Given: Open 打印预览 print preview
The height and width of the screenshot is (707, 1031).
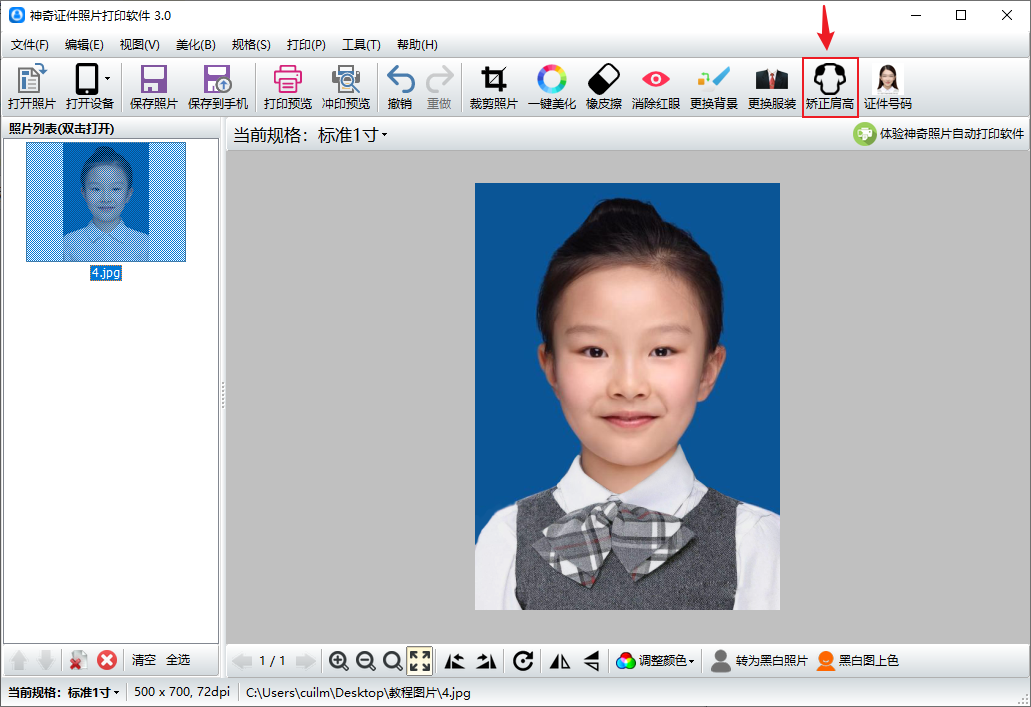Looking at the screenshot, I should (287, 87).
